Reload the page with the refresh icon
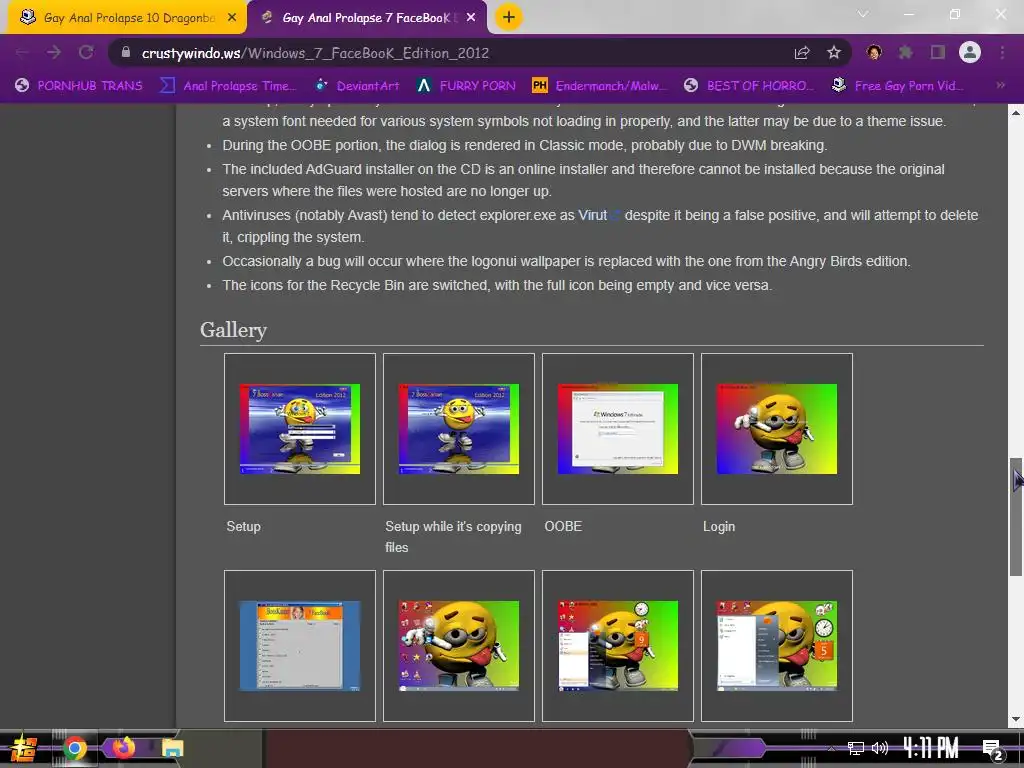Image resolution: width=1024 pixels, height=768 pixels. click(x=86, y=53)
